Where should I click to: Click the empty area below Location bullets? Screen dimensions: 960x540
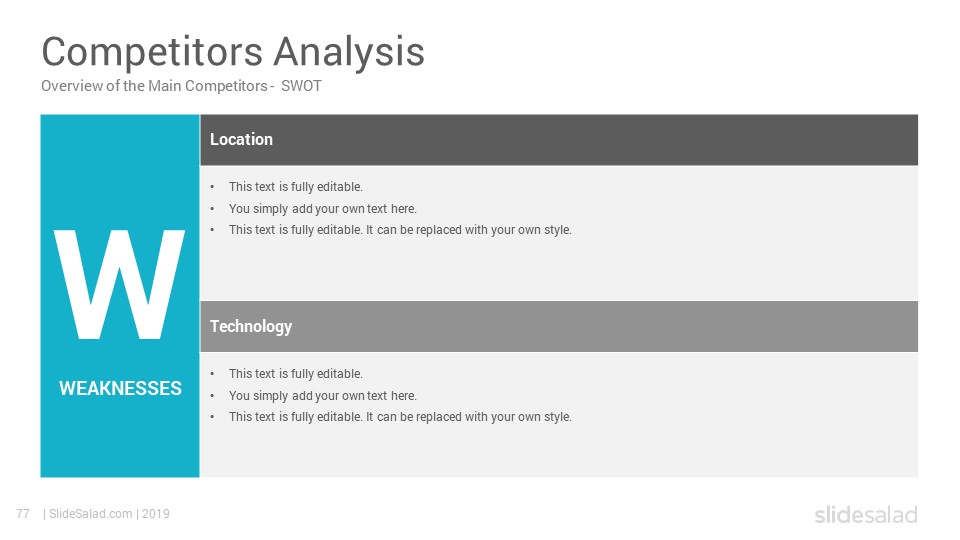559,269
